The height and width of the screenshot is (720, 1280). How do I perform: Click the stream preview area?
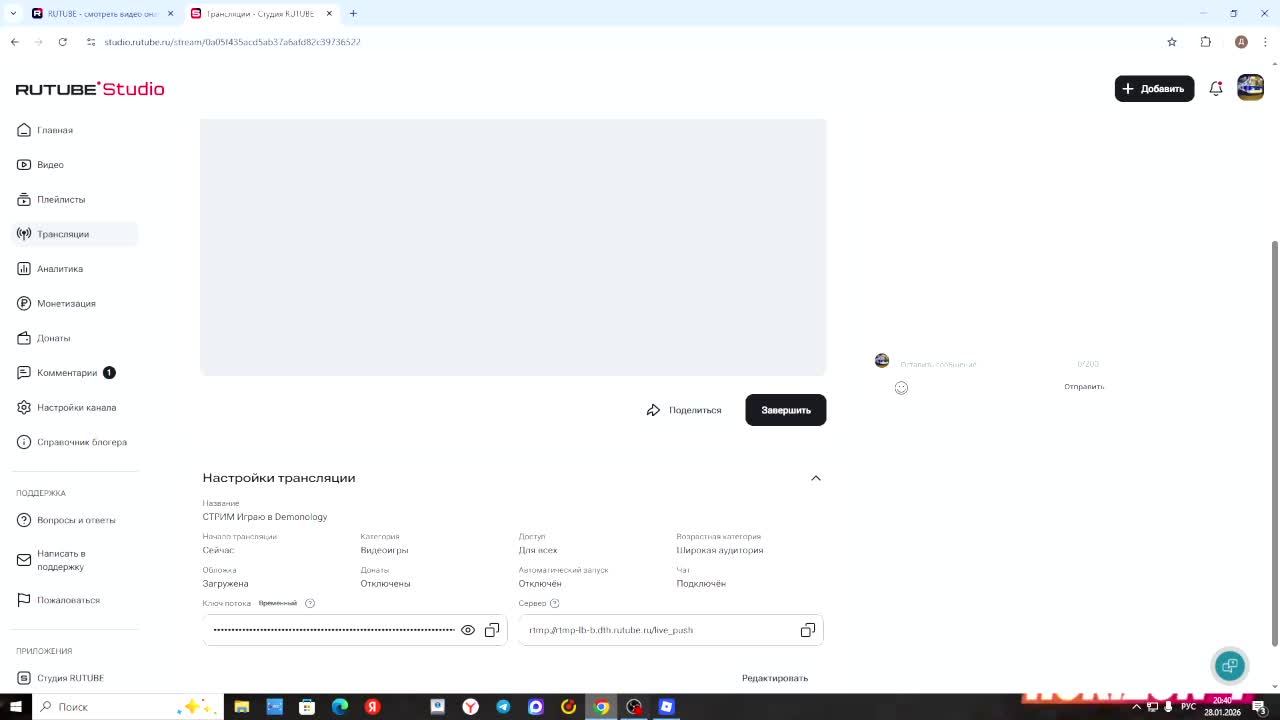point(513,247)
